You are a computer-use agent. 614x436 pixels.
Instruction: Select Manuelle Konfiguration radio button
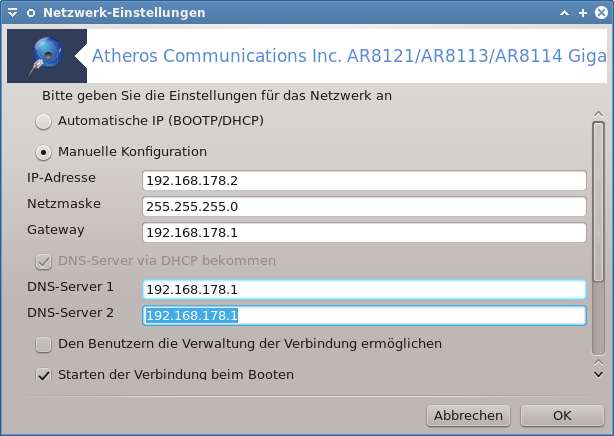coord(43,152)
